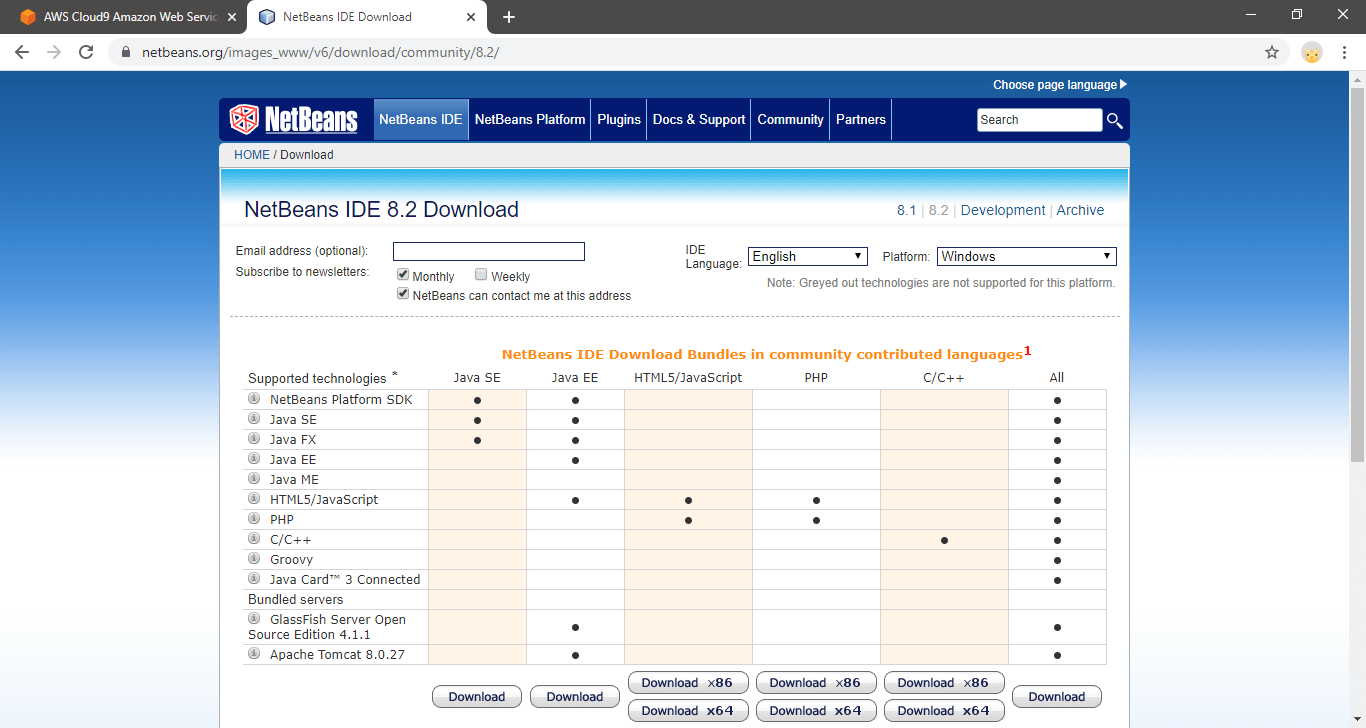Click the Supported technologies header text
The width and height of the screenshot is (1366, 728).
click(x=317, y=378)
